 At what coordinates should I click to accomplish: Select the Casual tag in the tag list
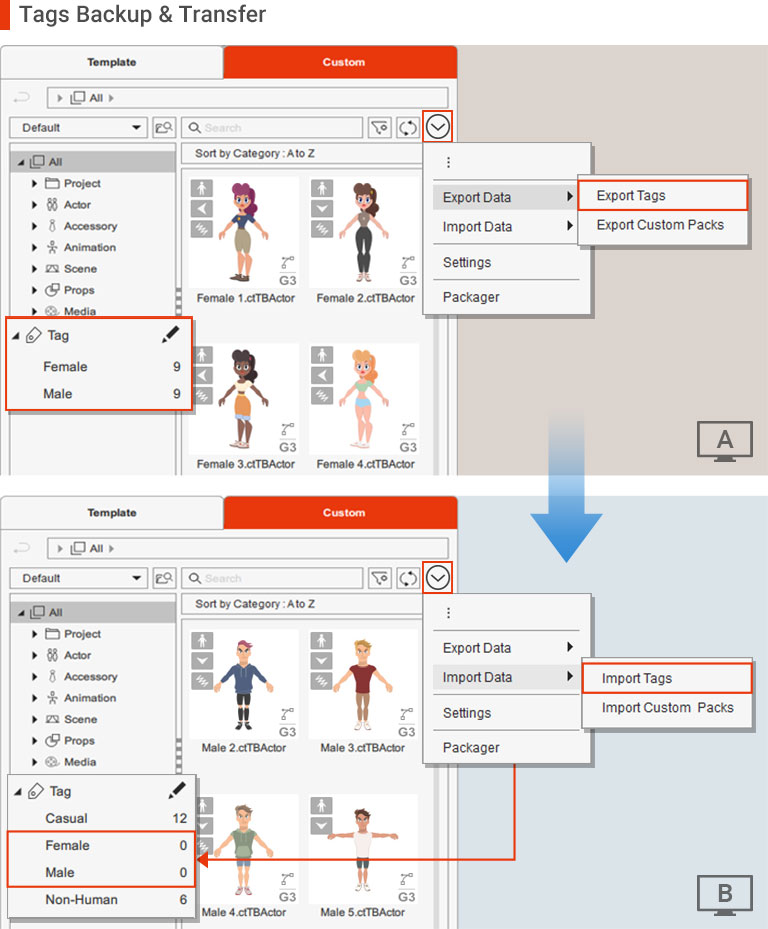pyautogui.click(x=67, y=818)
